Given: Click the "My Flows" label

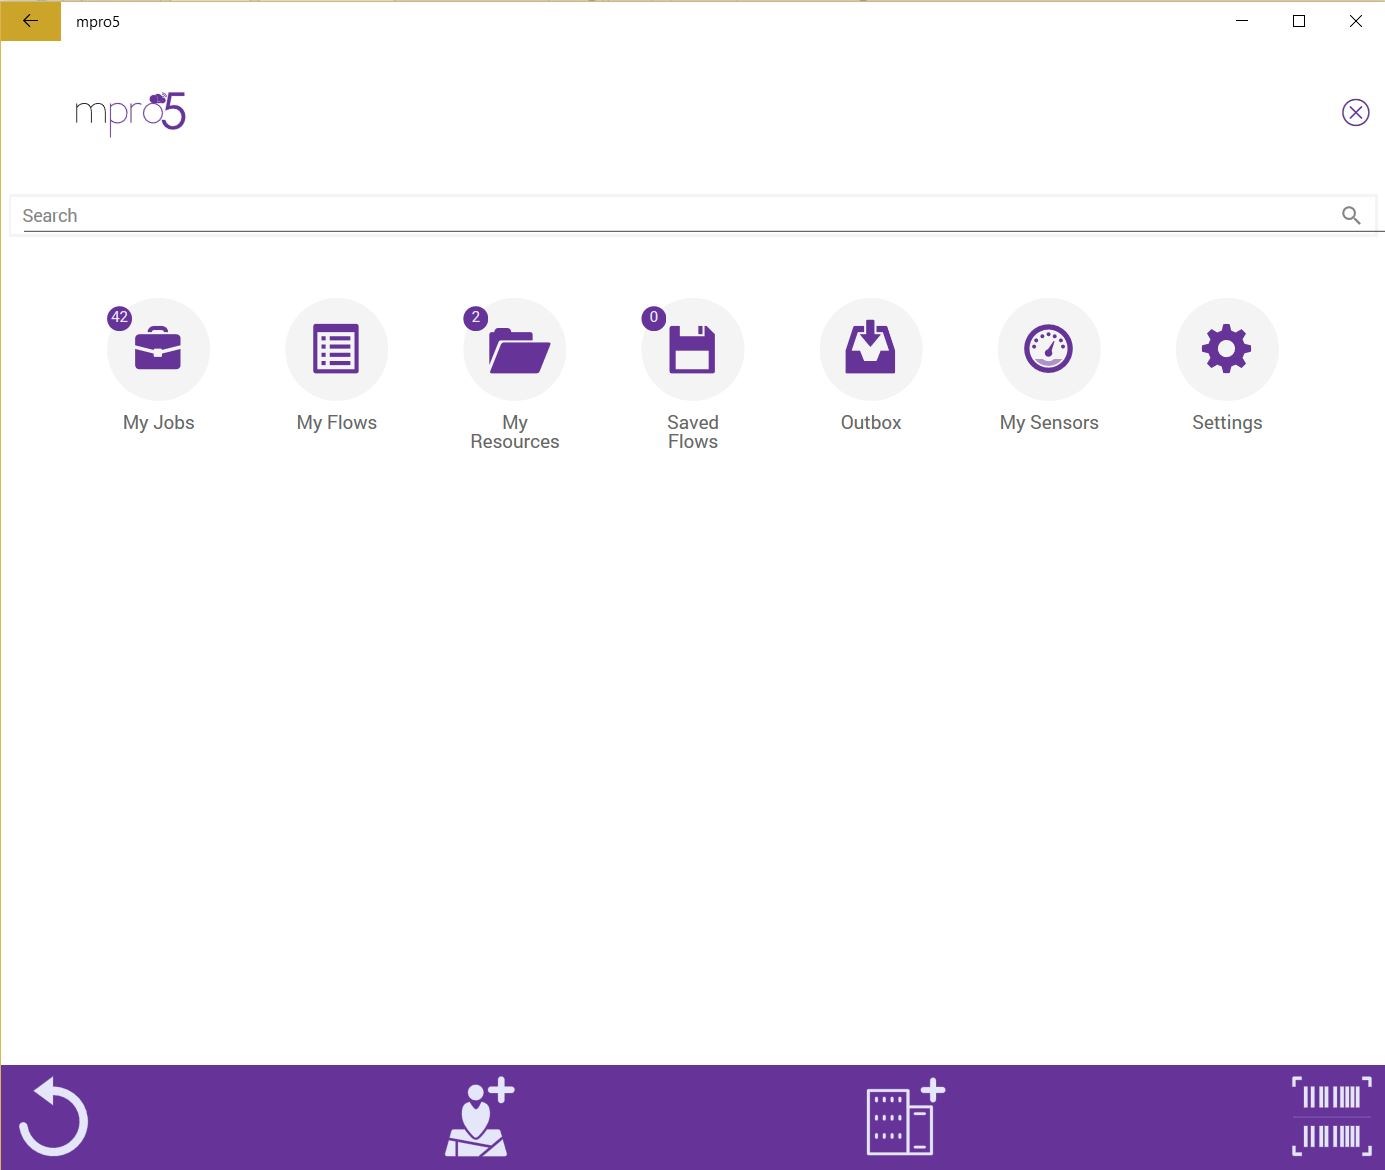Looking at the screenshot, I should (337, 423).
